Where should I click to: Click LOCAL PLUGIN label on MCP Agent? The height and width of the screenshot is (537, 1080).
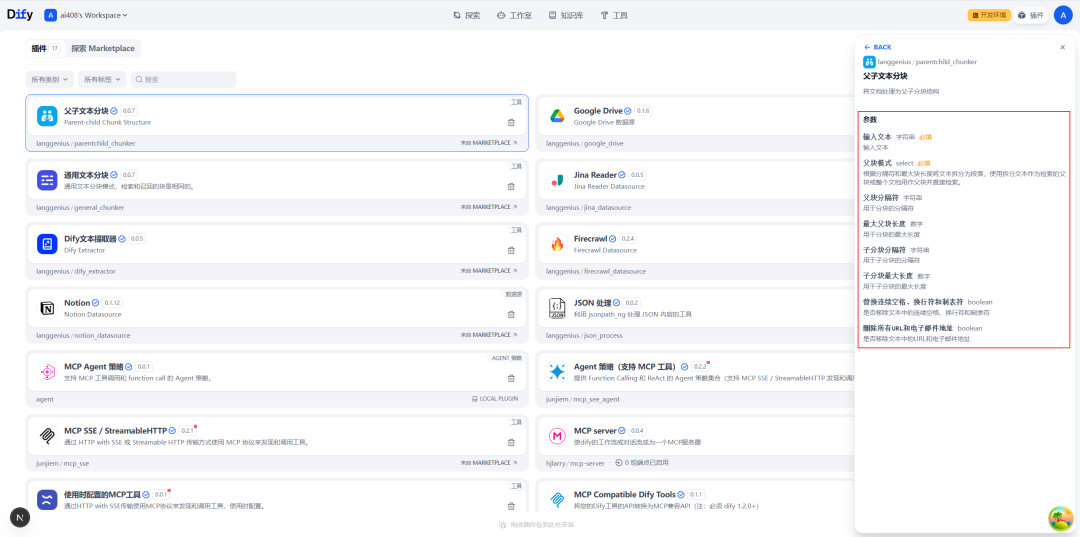coord(495,399)
